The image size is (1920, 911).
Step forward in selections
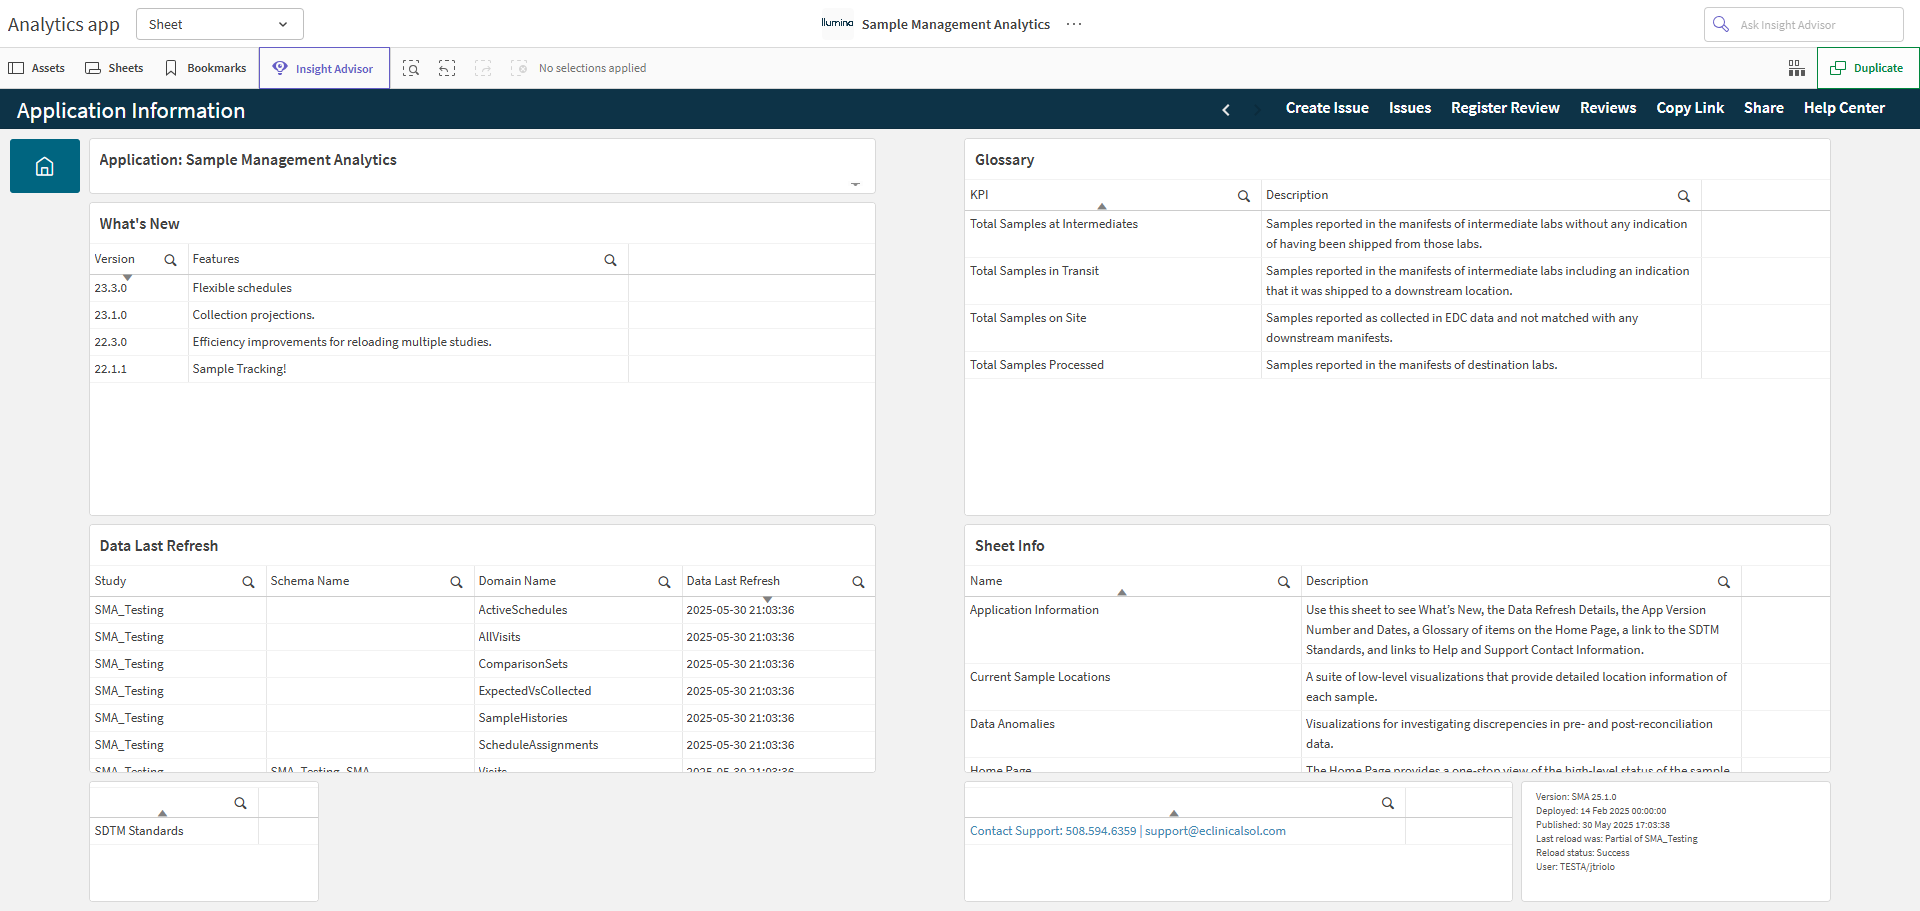[x=483, y=68]
